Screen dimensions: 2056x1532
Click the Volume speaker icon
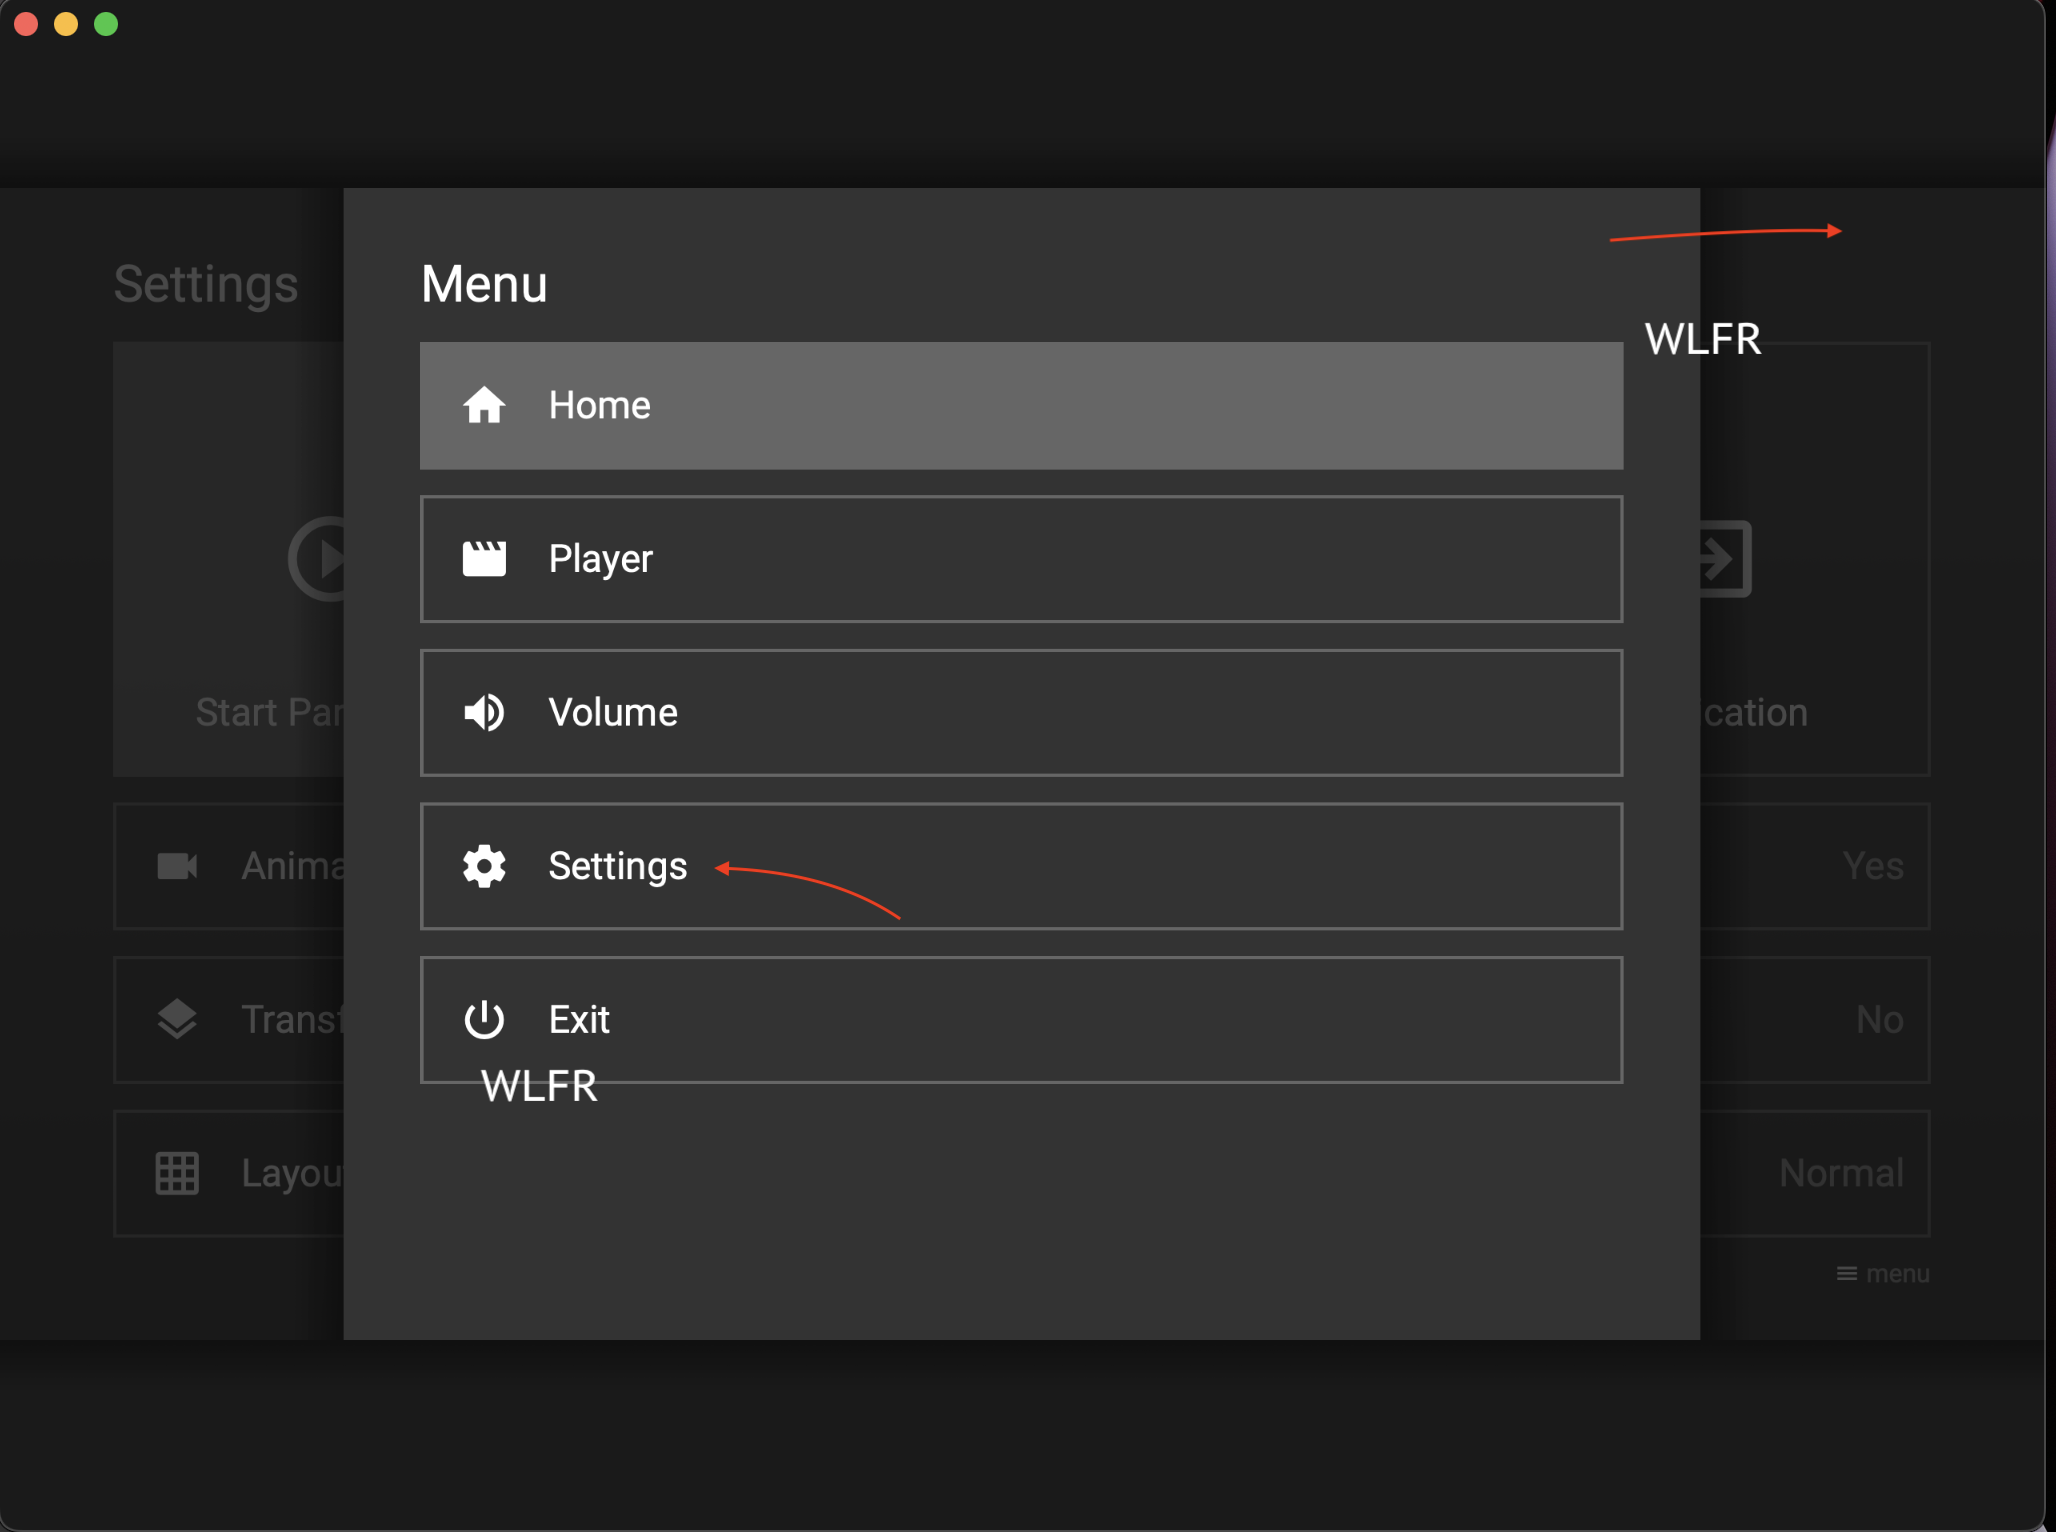click(484, 713)
